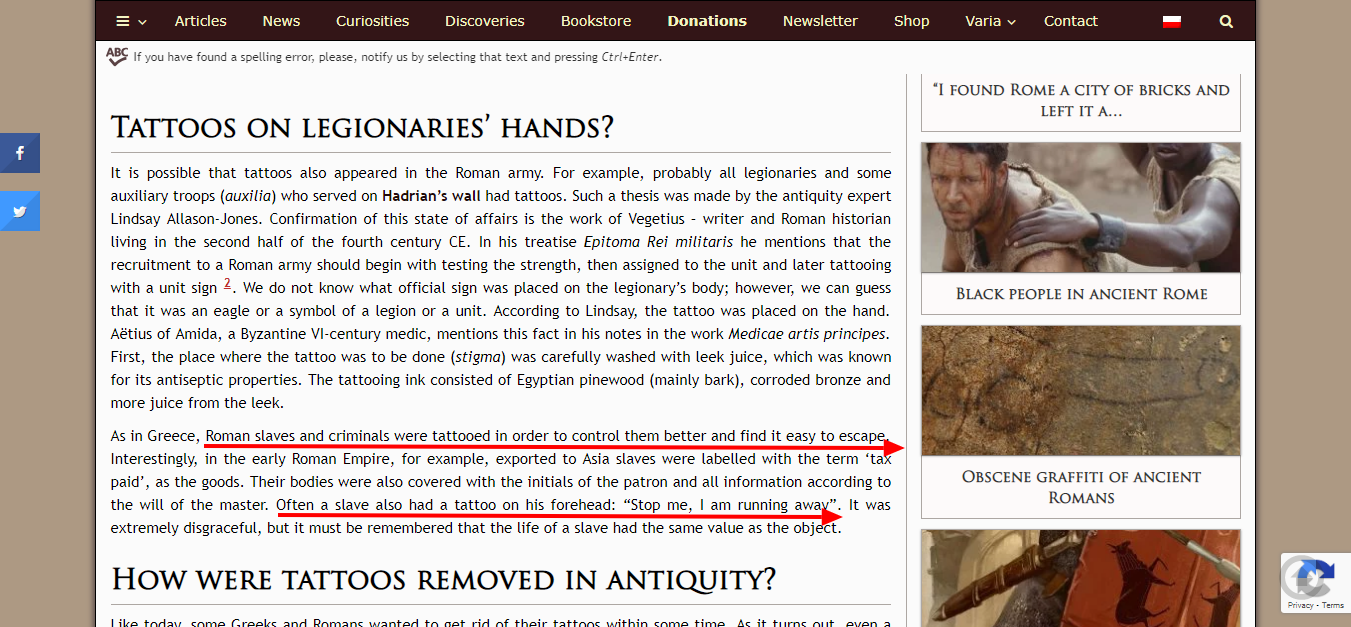Expand the Varia dropdown menu
Screen dimensions: 1351x627
(x=990, y=21)
